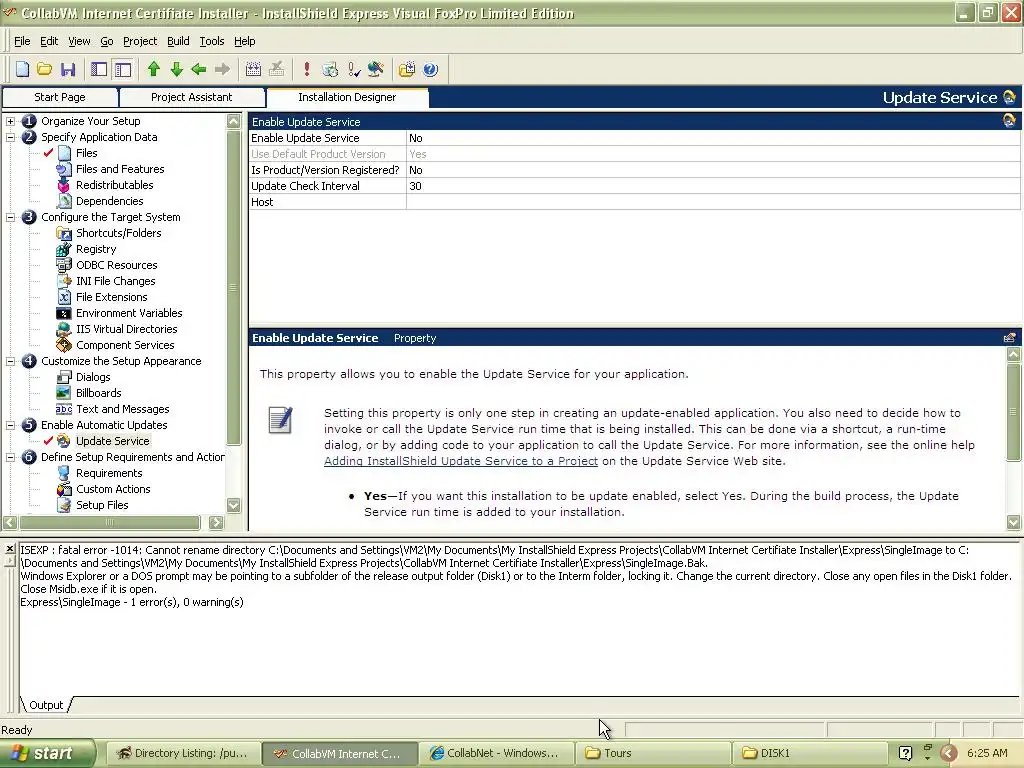Click the globe update wizard icon
This screenshot has height=768, width=1024.
pyautogui.click(x=376, y=69)
